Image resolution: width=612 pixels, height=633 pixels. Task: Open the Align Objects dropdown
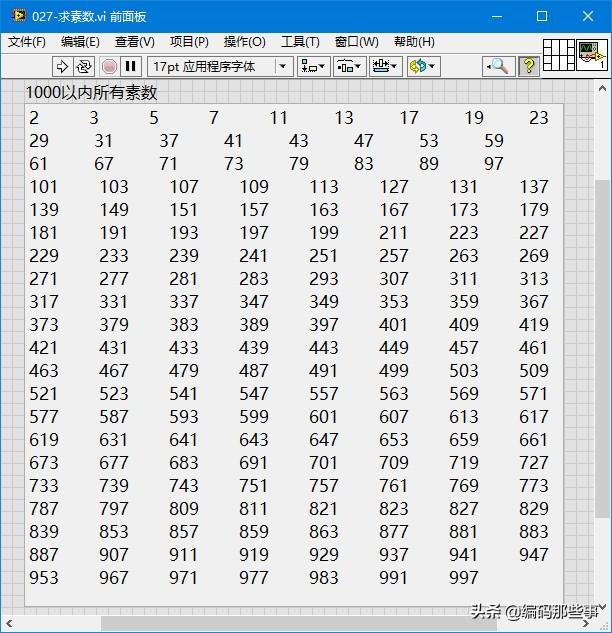coord(314,66)
